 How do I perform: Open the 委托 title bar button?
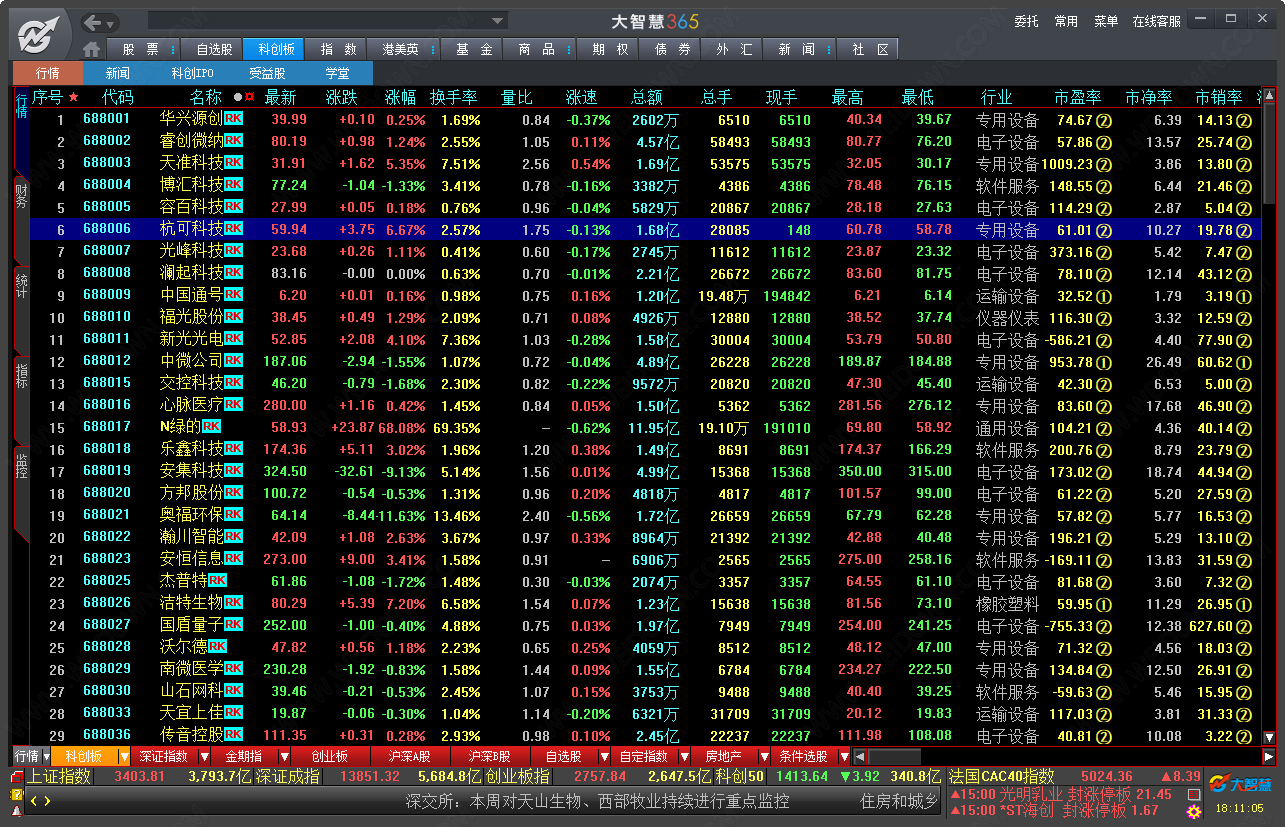click(1026, 21)
